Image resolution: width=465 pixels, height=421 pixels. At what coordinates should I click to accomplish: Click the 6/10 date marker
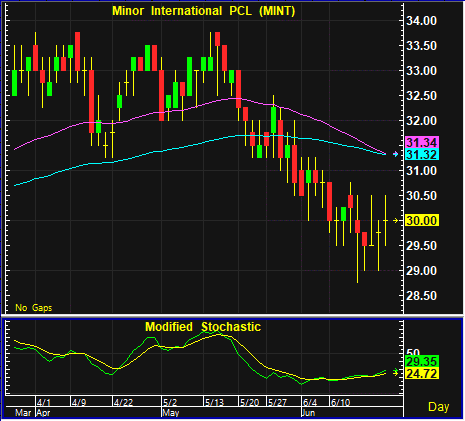340,402
